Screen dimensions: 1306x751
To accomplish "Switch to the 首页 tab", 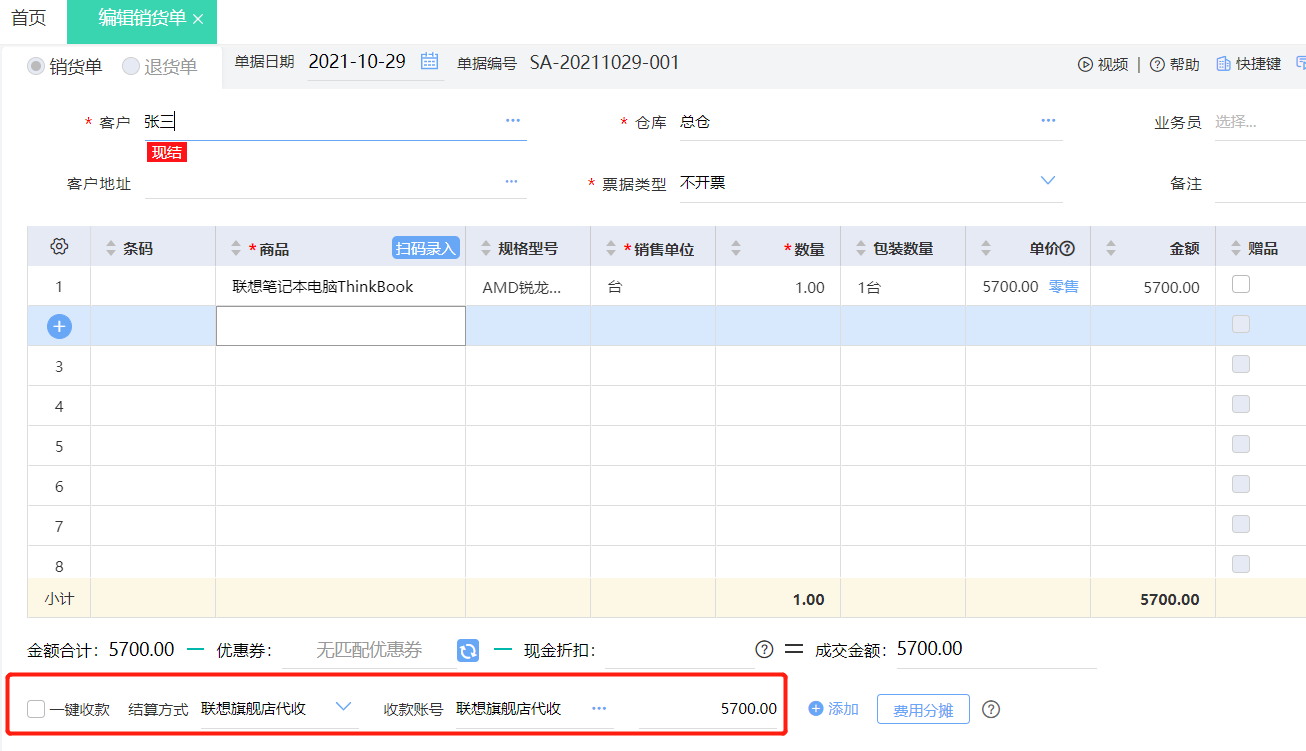I will click(x=28, y=18).
